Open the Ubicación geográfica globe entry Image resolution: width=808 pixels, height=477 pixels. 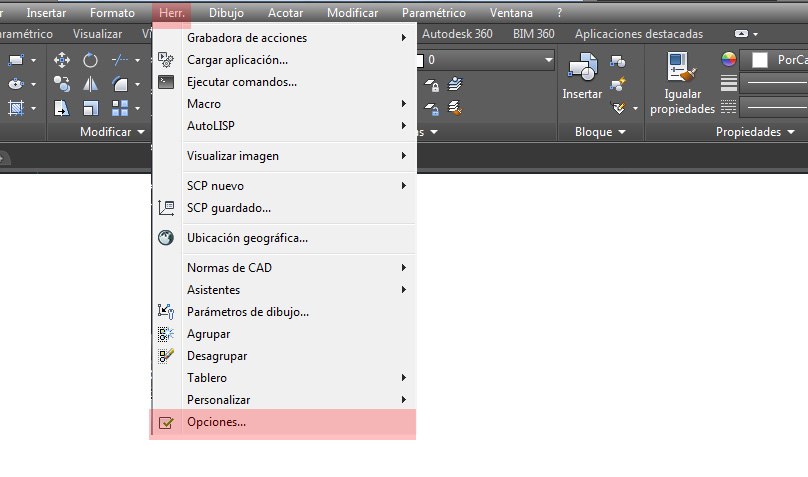tap(247, 238)
